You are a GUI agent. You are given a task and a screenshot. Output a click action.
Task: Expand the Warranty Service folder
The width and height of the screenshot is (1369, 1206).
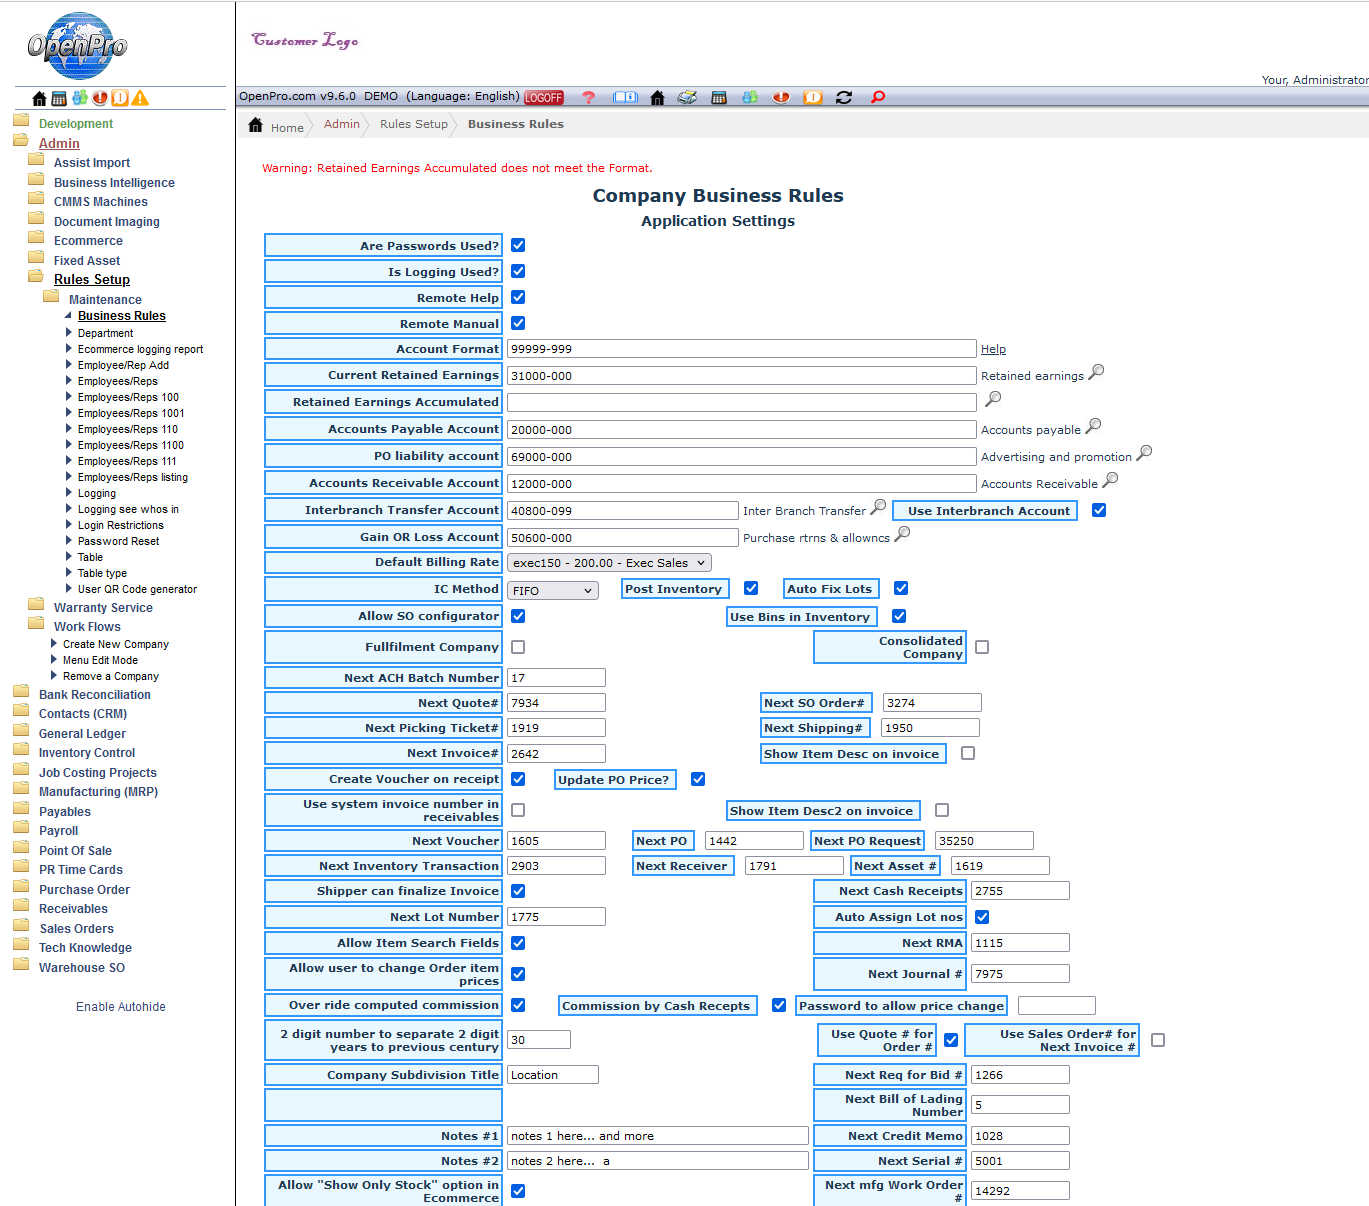(x=103, y=608)
